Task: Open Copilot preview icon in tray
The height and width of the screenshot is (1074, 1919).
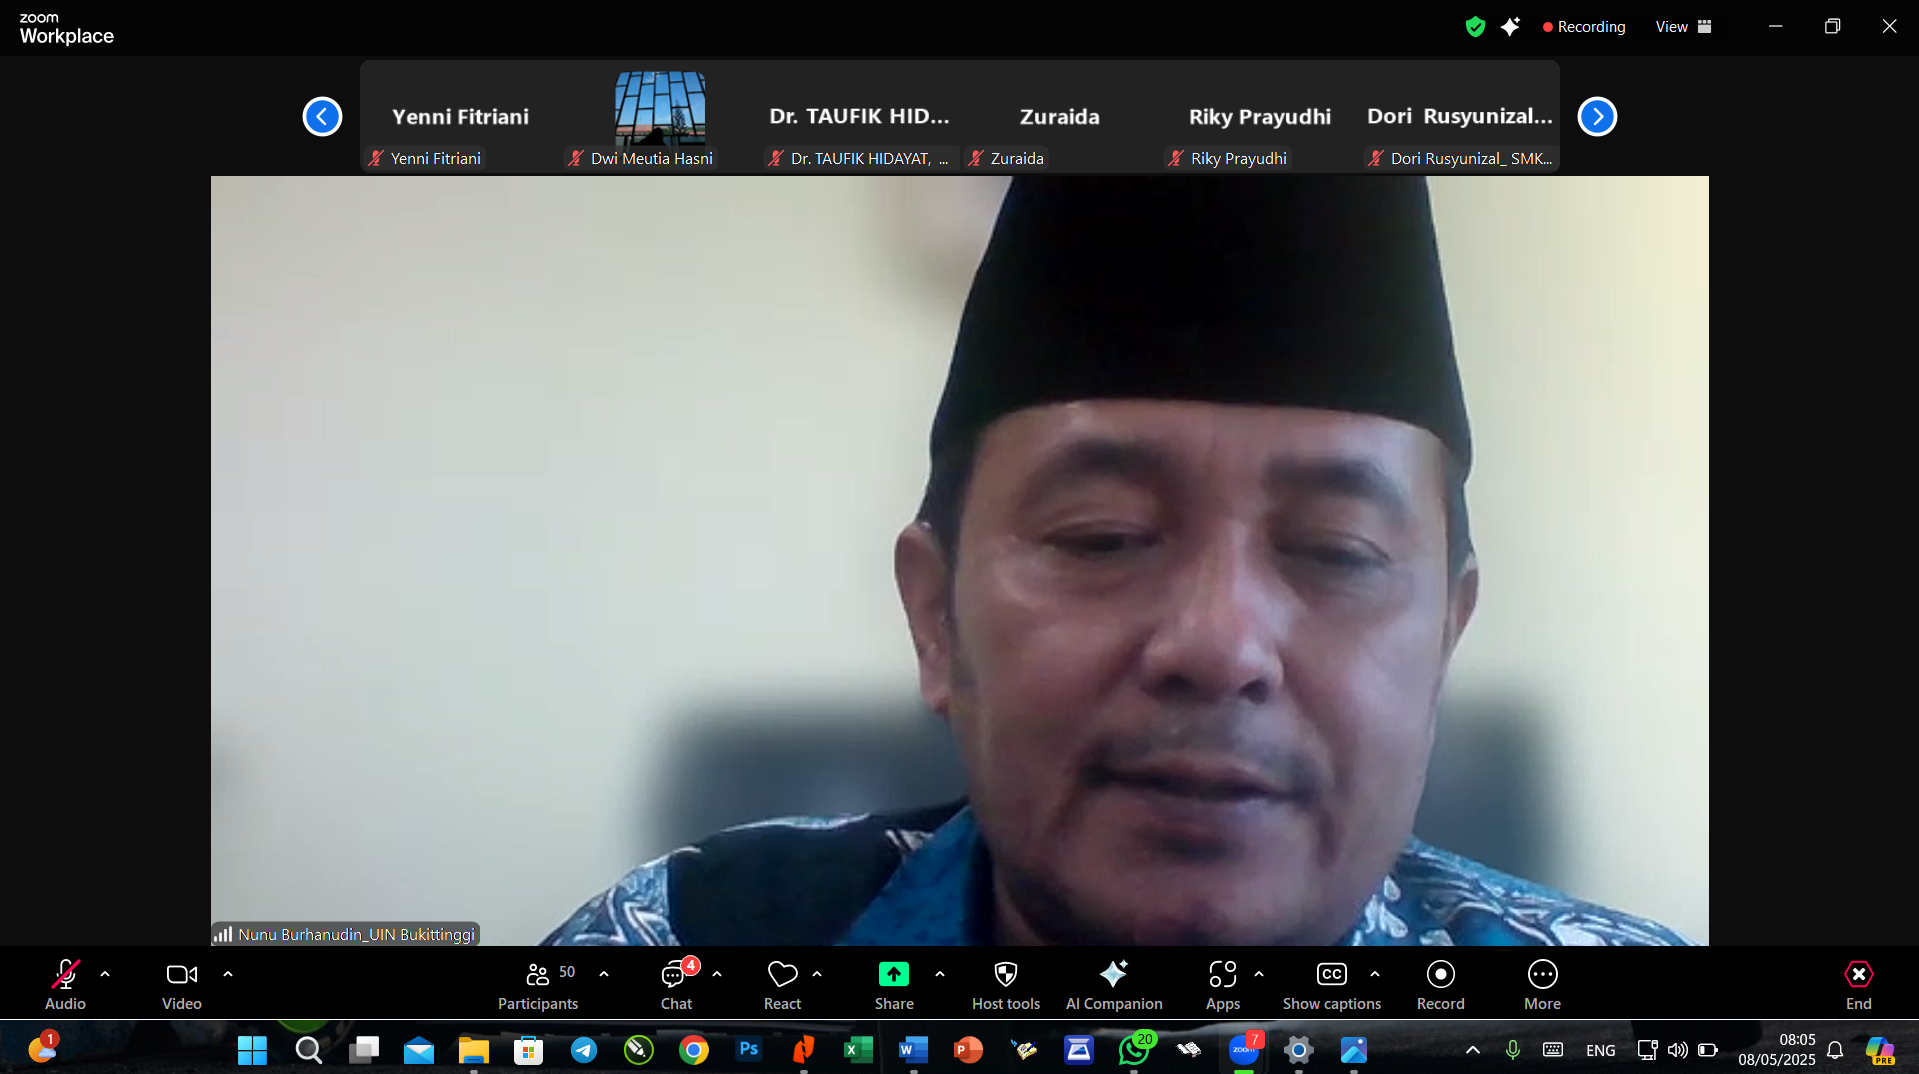Action: [x=1880, y=1050]
